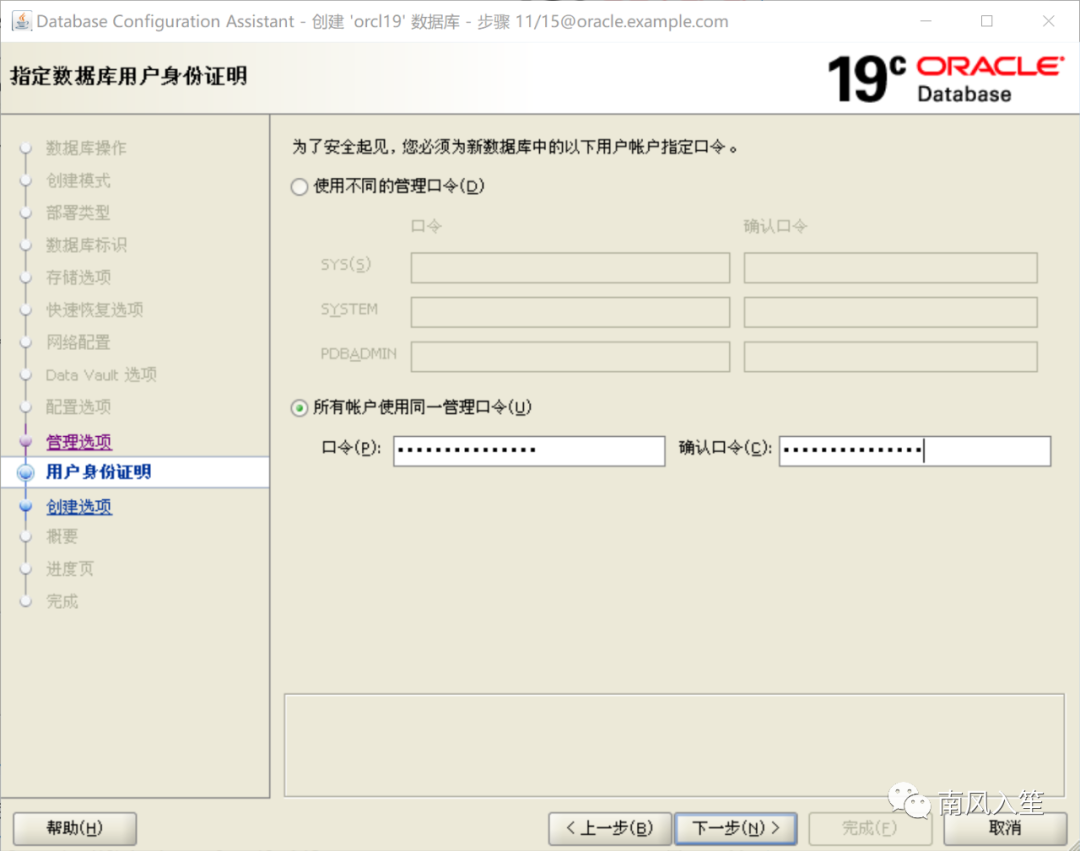Click the 数据库标识 step label
This screenshot has width=1080, height=851.
[86, 245]
